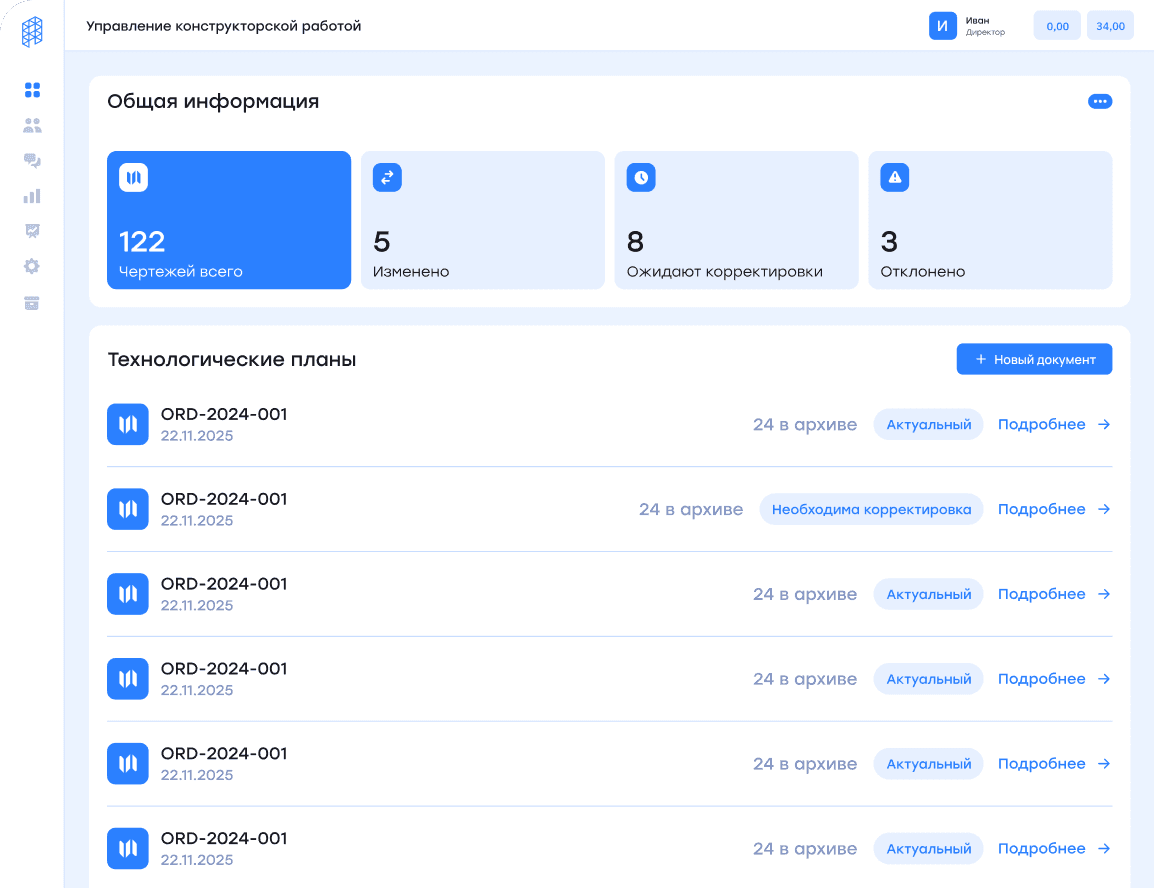Click the 0,00 badge in the header
The width and height of the screenshot is (1154, 888).
click(x=1057, y=26)
